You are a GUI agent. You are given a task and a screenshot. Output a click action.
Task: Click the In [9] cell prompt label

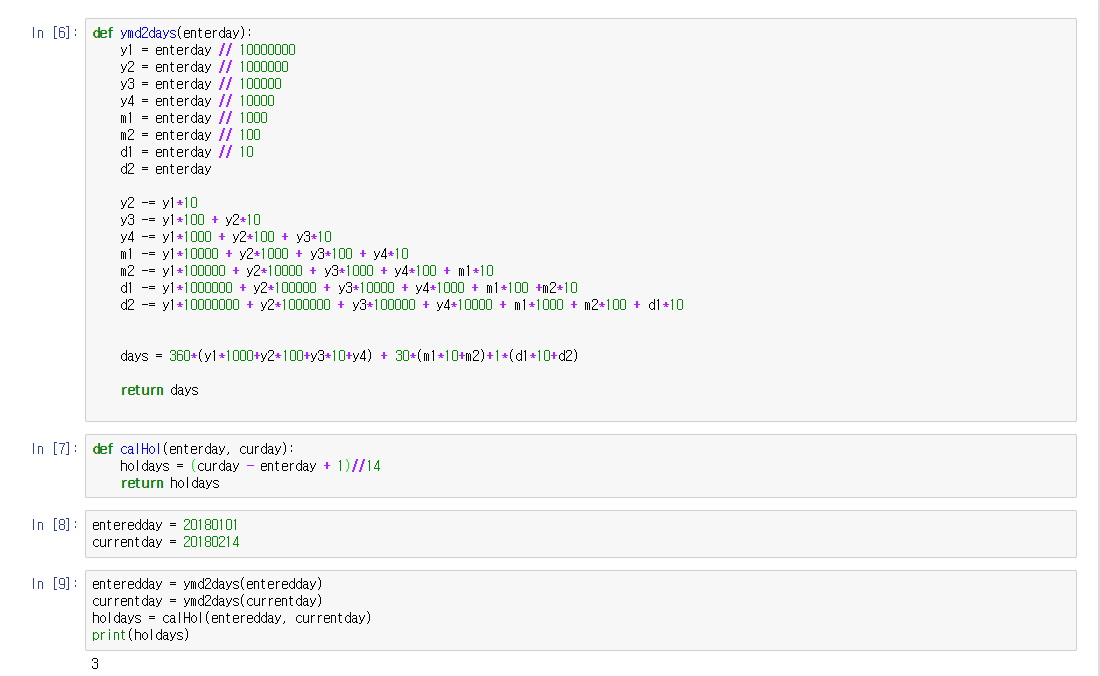coord(55,583)
